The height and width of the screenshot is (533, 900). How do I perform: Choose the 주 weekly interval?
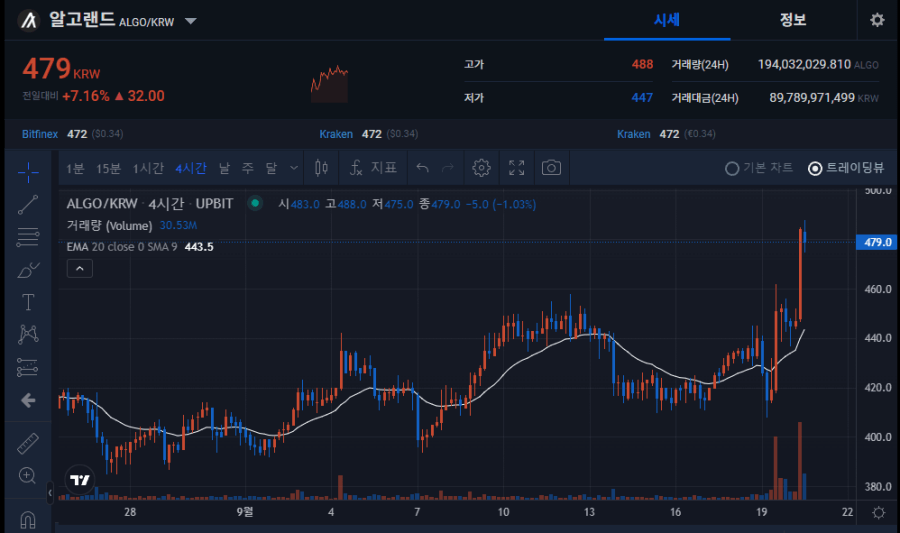pyautogui.click(x=247, y=169)
